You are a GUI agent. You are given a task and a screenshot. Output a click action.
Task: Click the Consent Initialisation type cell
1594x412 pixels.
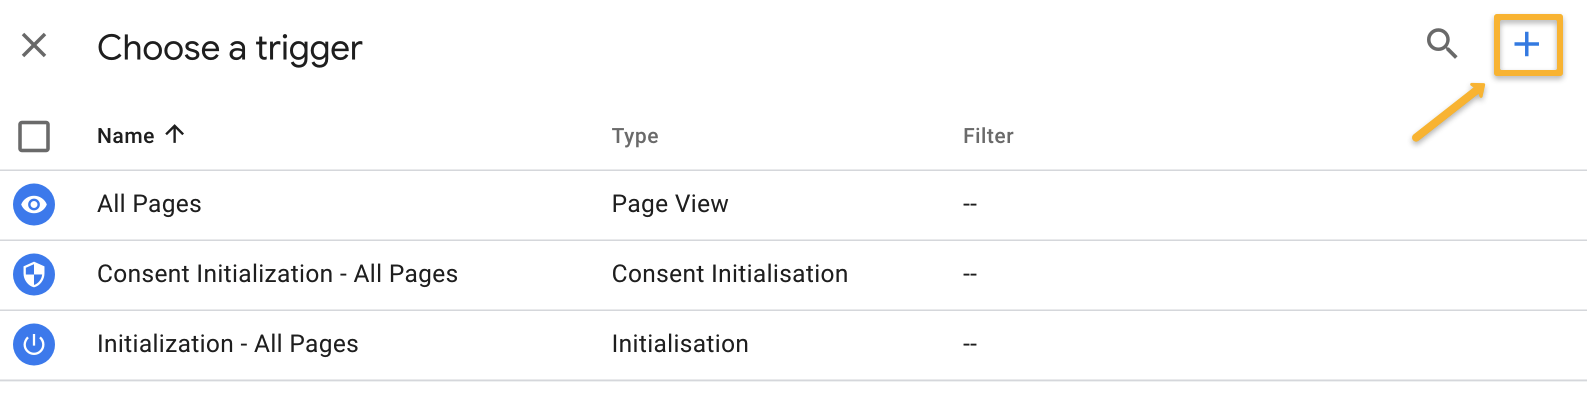[729, 274]
